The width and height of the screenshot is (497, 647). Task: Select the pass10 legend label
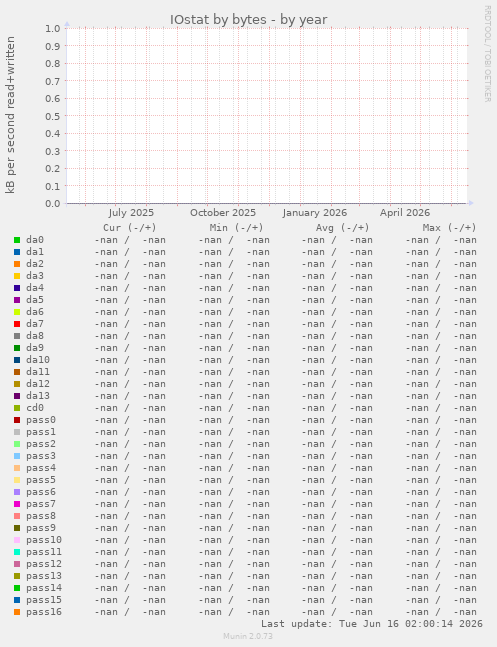(x=44, y=540)
